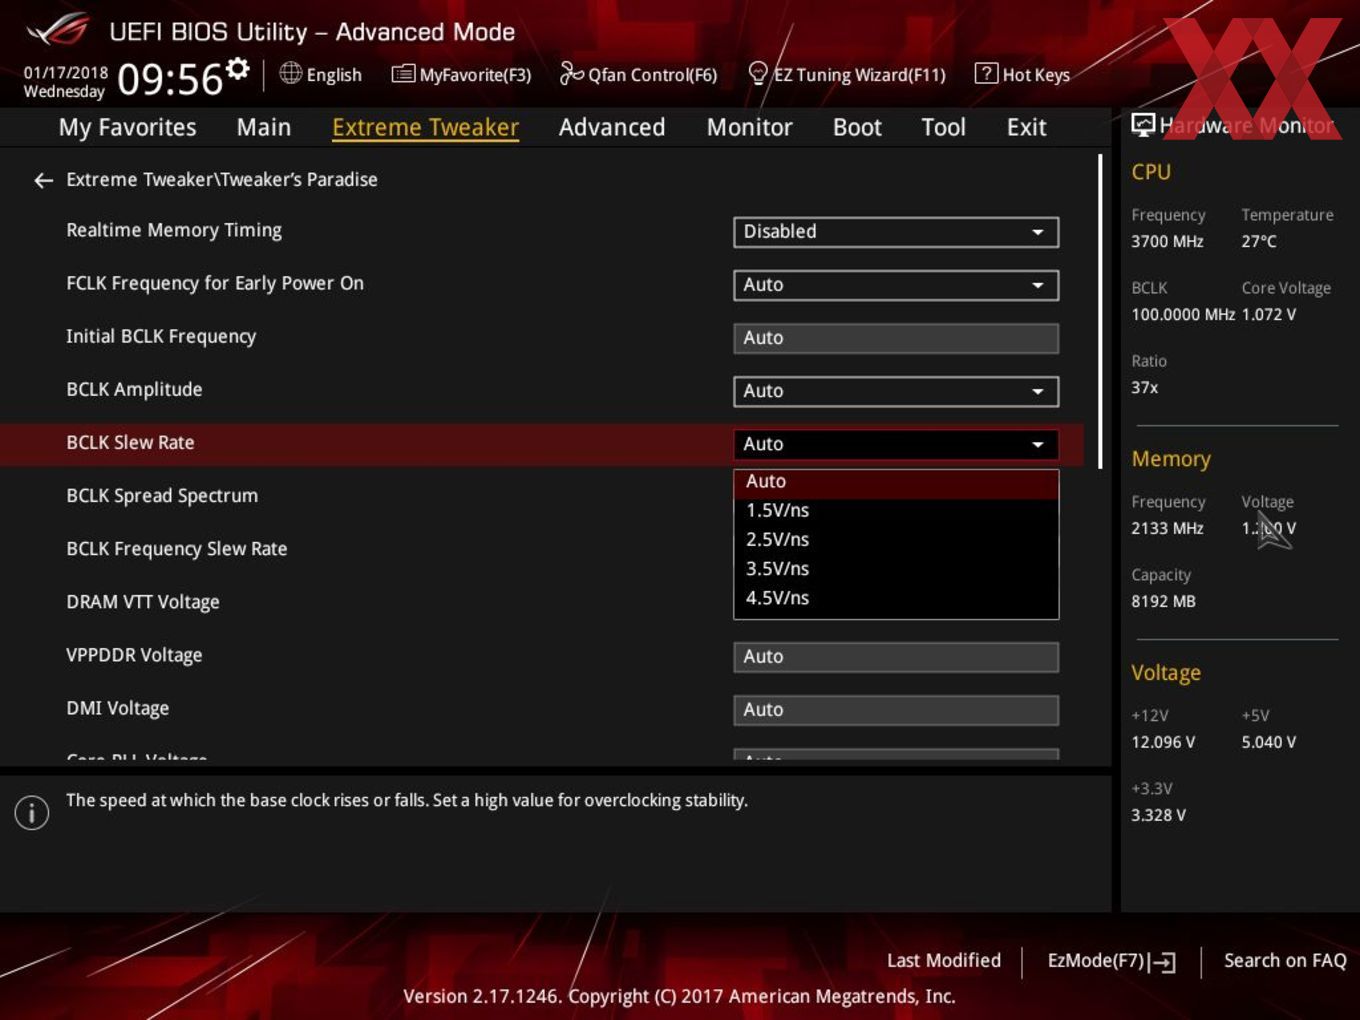This screenshot has width=1360, height=1020.
Task: Open the Tool tab
Action: (x=943, y=127)
